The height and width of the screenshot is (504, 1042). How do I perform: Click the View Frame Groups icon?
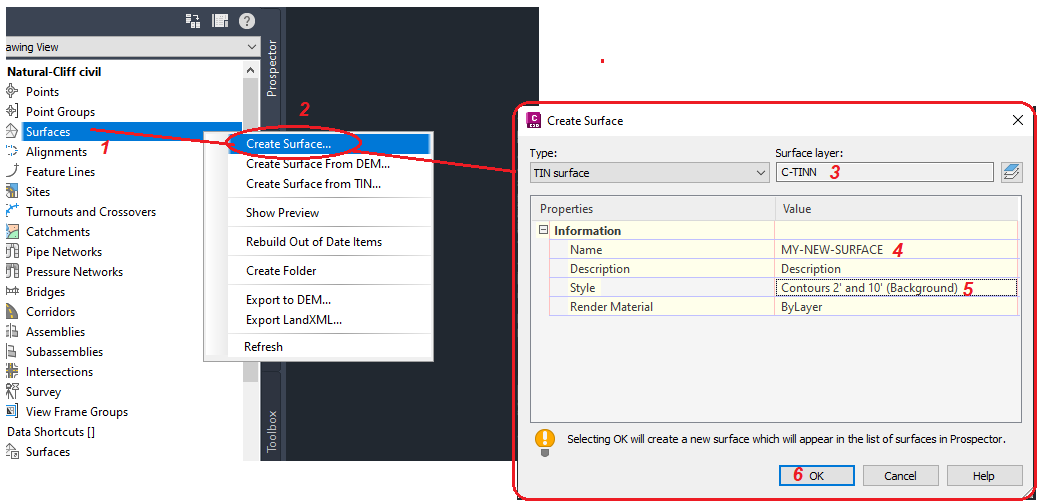click(12, 411)
